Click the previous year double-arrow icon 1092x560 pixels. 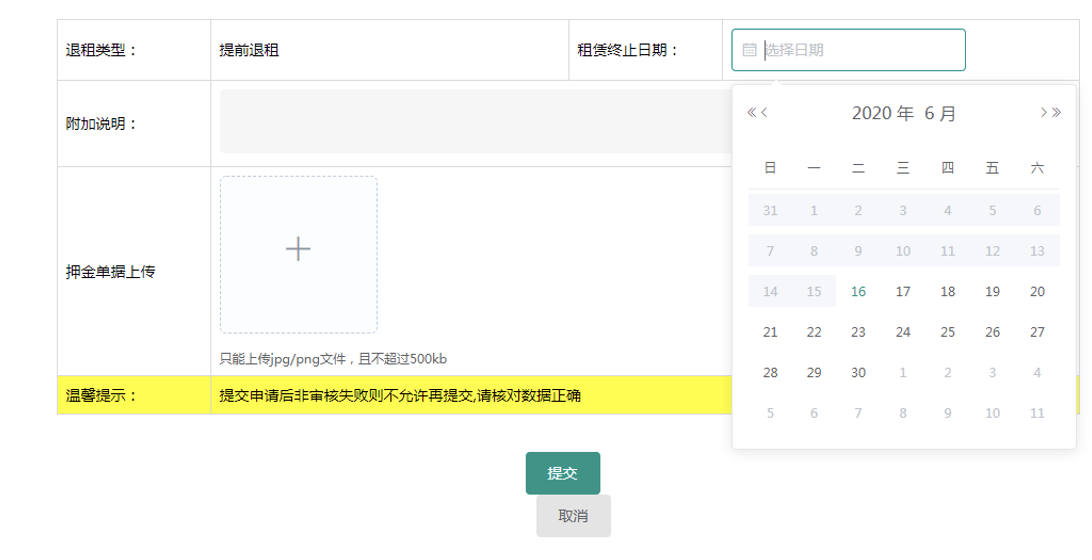[x=752, y=113]
